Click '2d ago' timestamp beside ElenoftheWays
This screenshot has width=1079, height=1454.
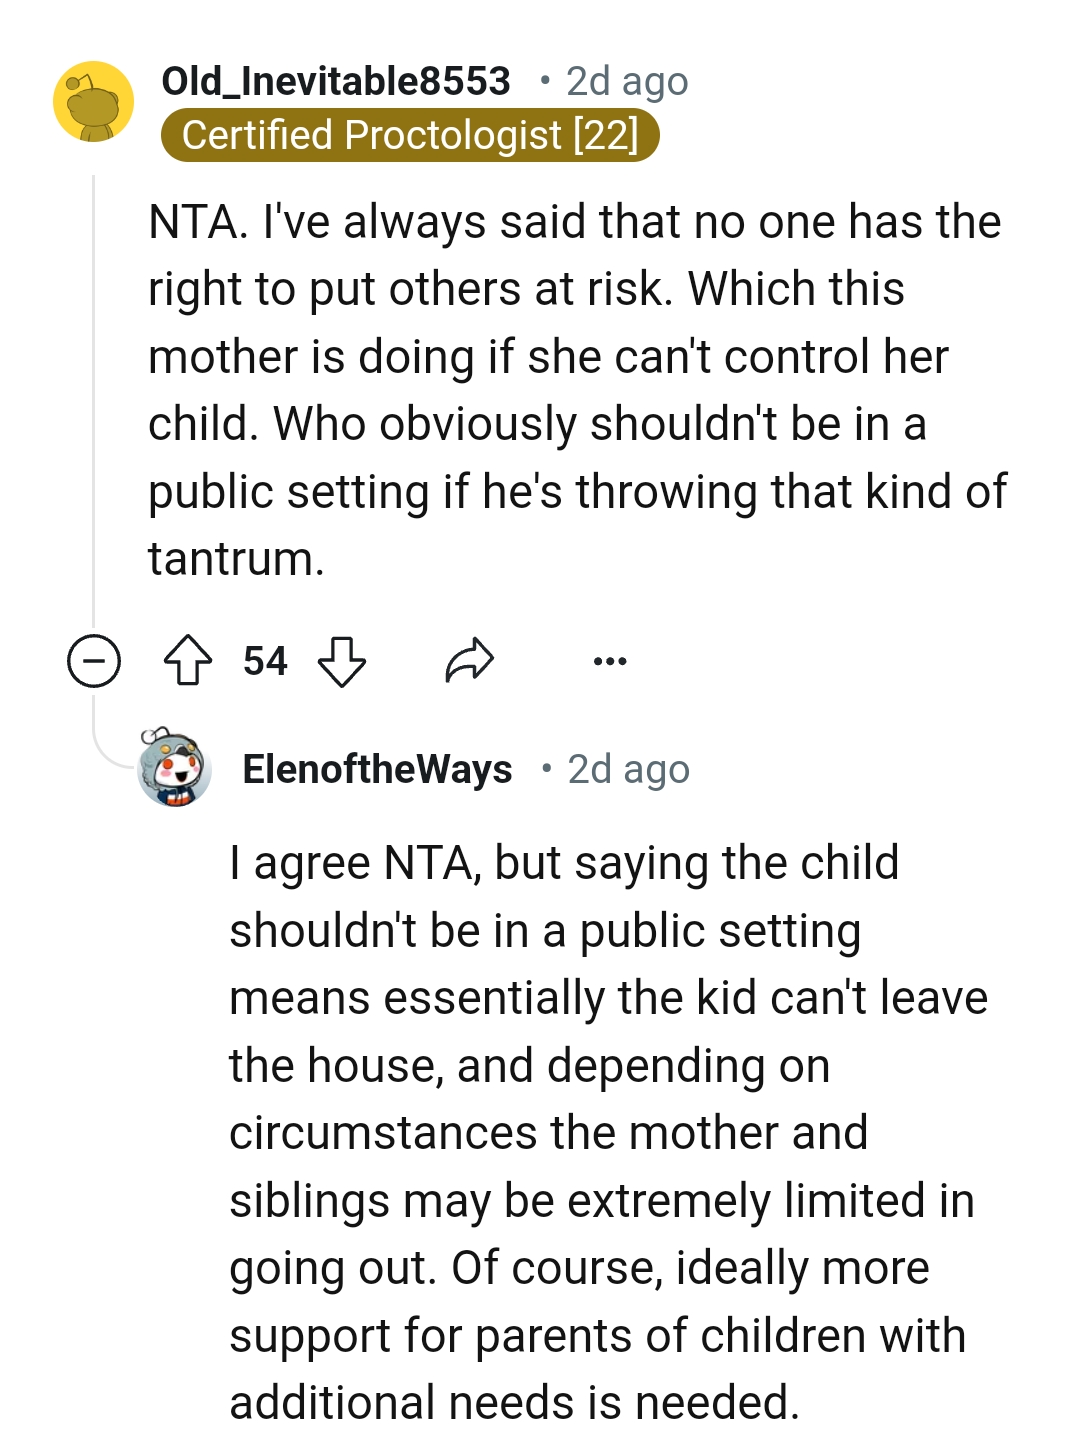tap(628, 769)
